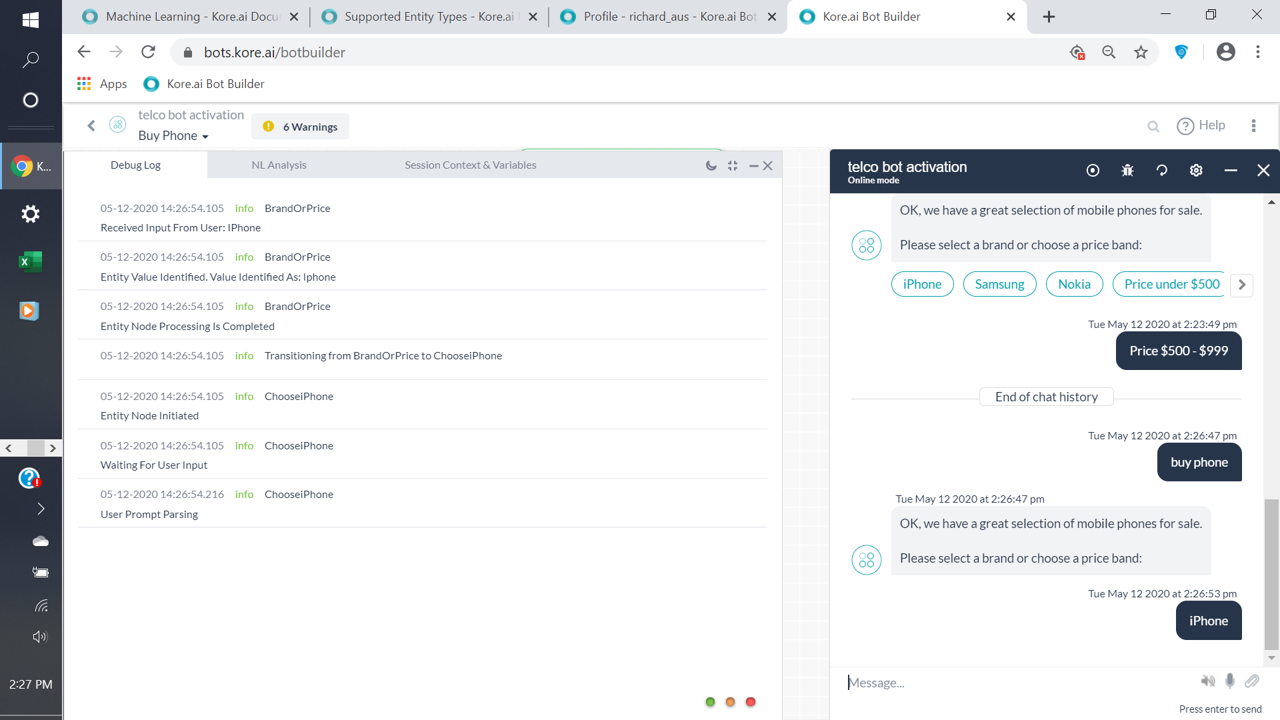
Task: Close the telco bot chat window
Action: [x=1263, y=171]
